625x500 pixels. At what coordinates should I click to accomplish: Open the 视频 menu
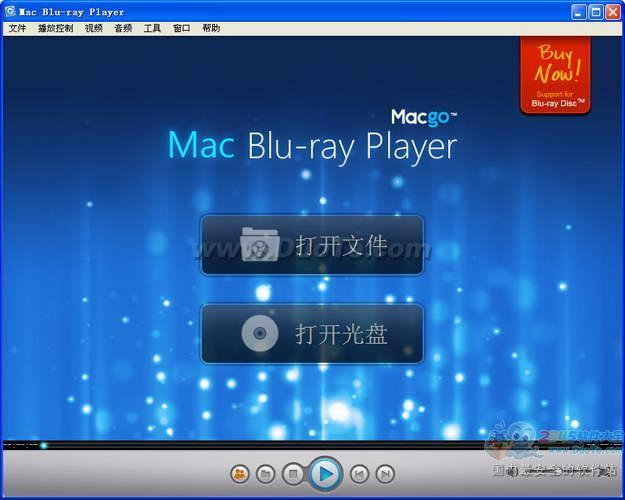point(94,28)
